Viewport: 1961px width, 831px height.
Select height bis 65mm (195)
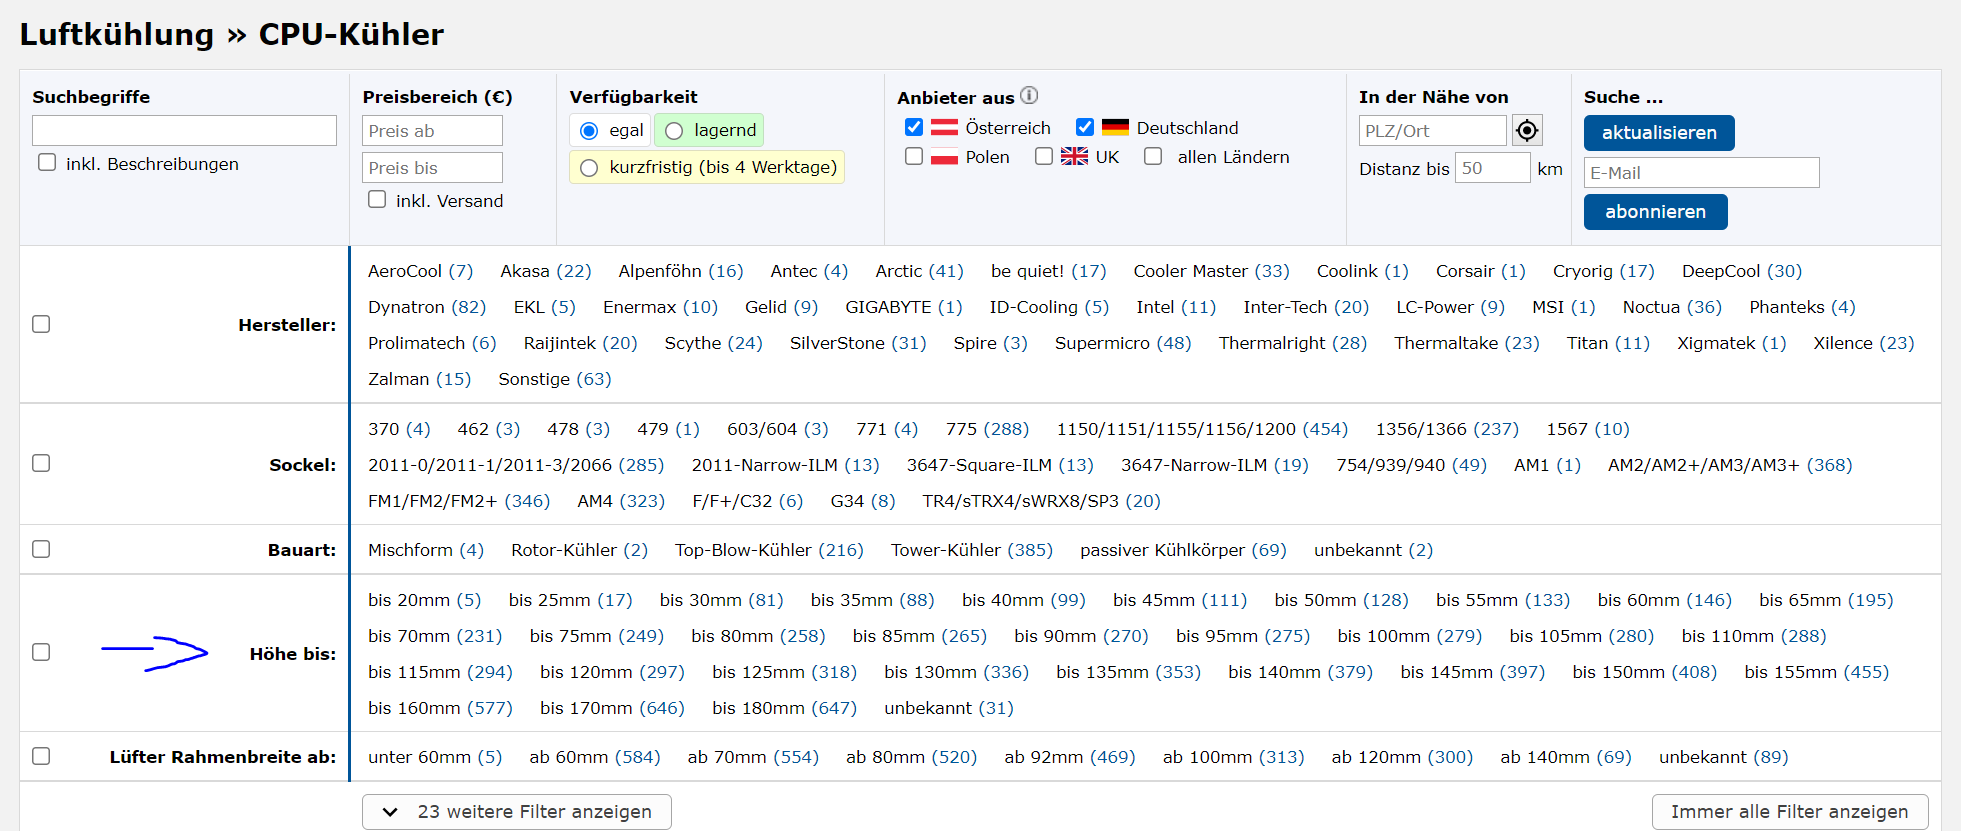[x=1826, y=600]
